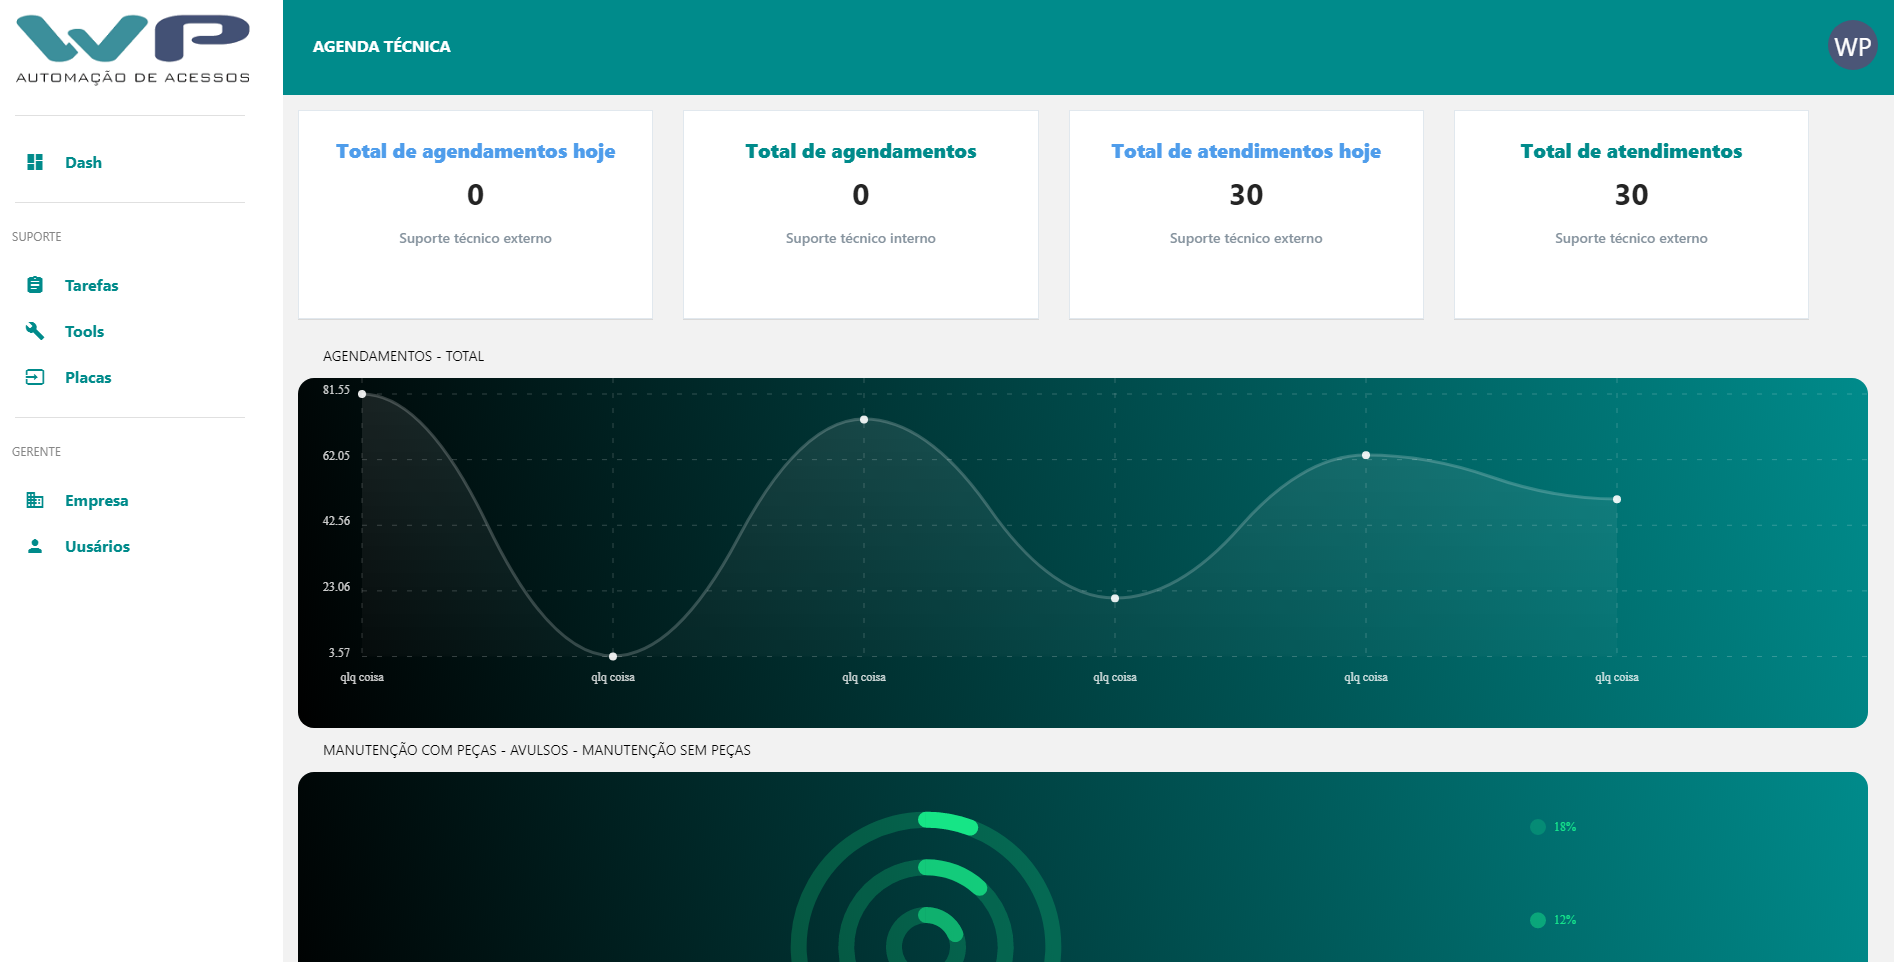
Task: Click the SUPORTE section label
Action: [37, 237]
